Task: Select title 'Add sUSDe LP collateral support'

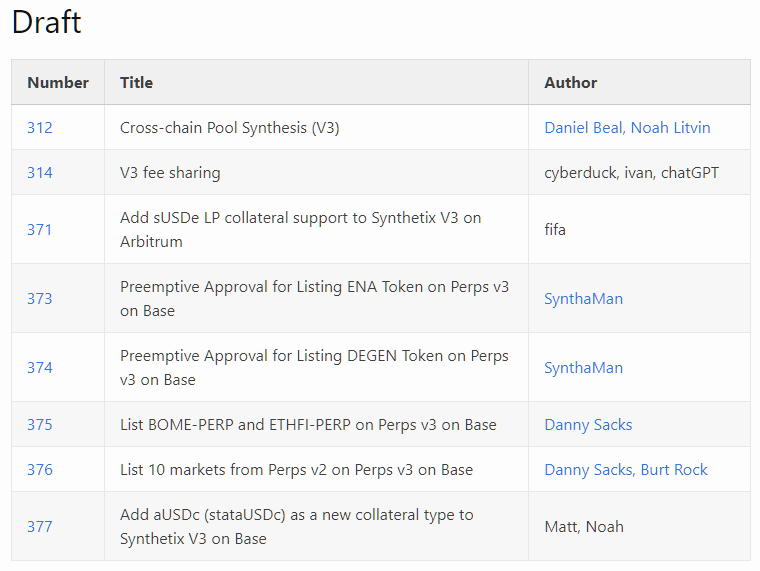Action: [301, 229]
